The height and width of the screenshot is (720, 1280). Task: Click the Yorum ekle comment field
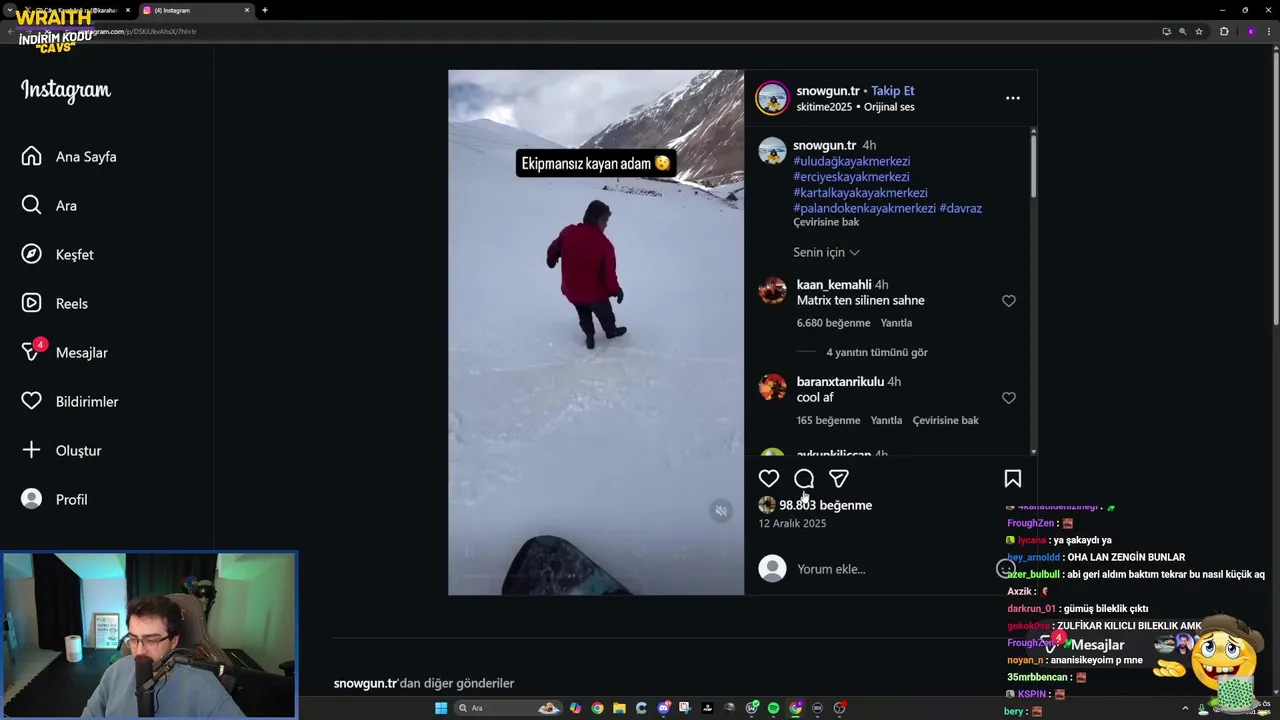(890, 569)
